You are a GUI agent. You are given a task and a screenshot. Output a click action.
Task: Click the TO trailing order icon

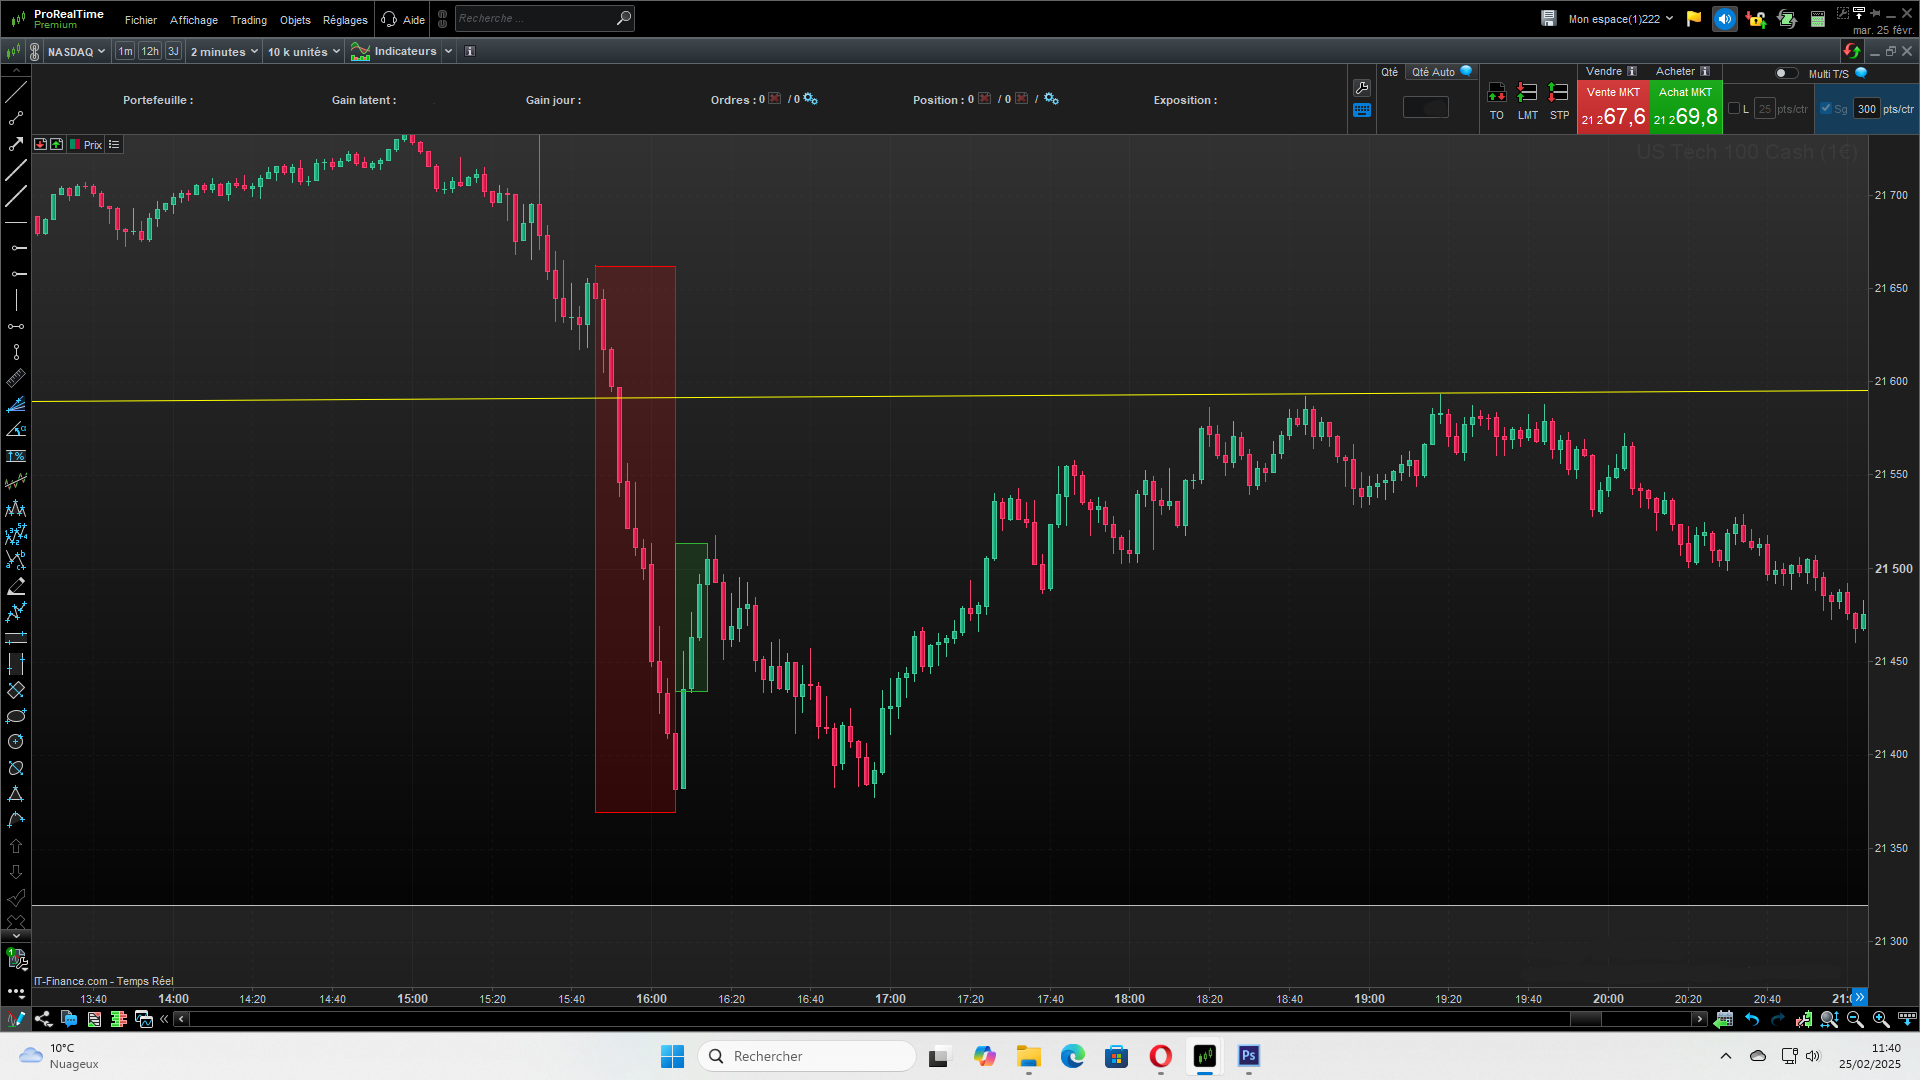[x=1496, y=93]
